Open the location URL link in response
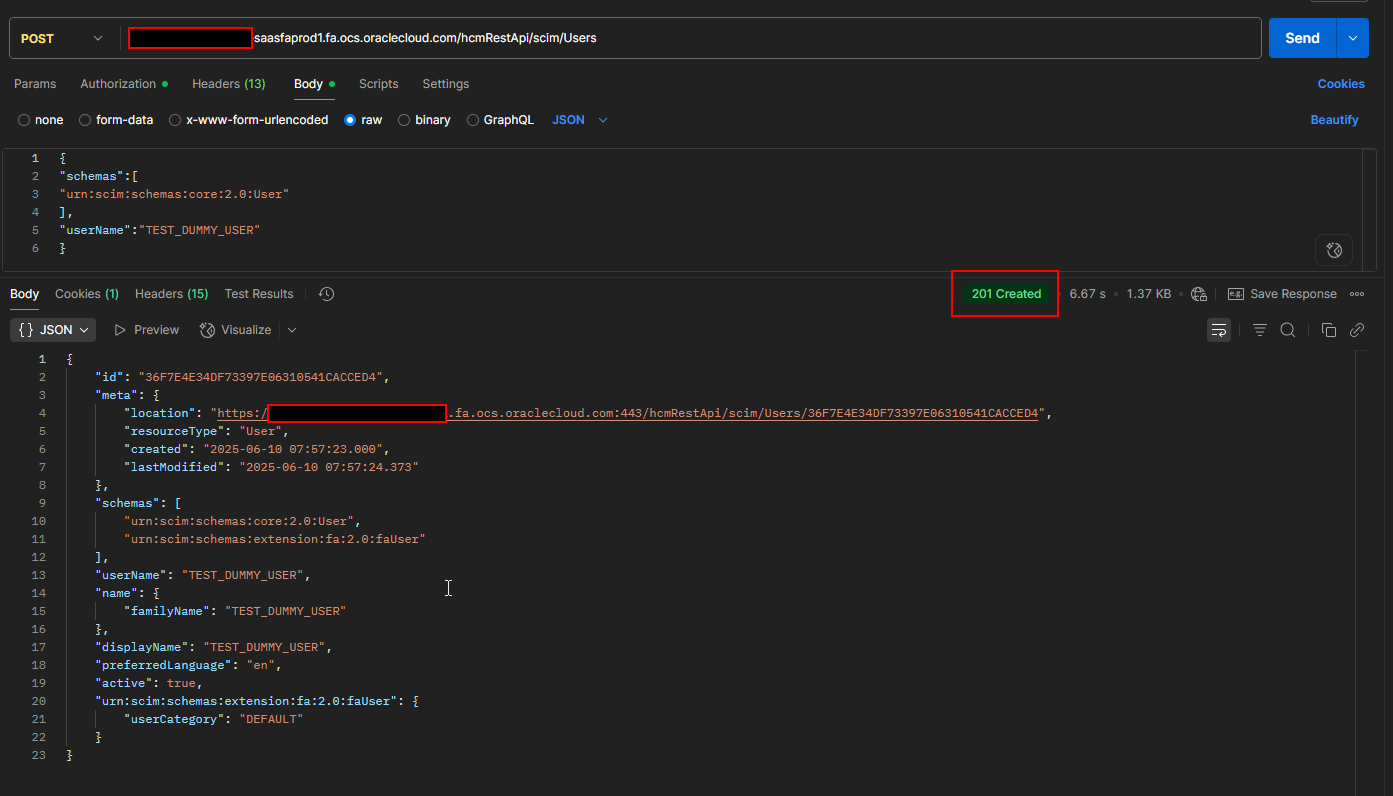 tap(628, 413)
